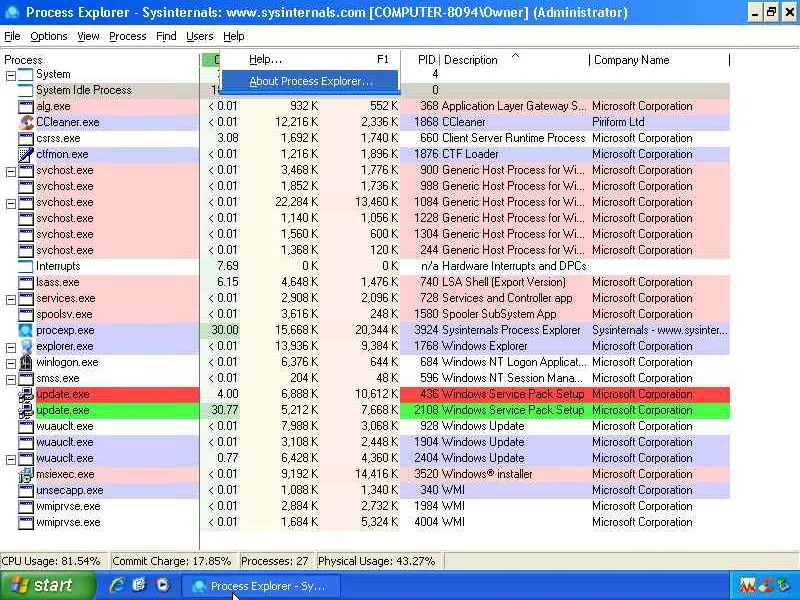Select svchost.exe with PID 1228
The image size is (800, 600).
[366, 218]
